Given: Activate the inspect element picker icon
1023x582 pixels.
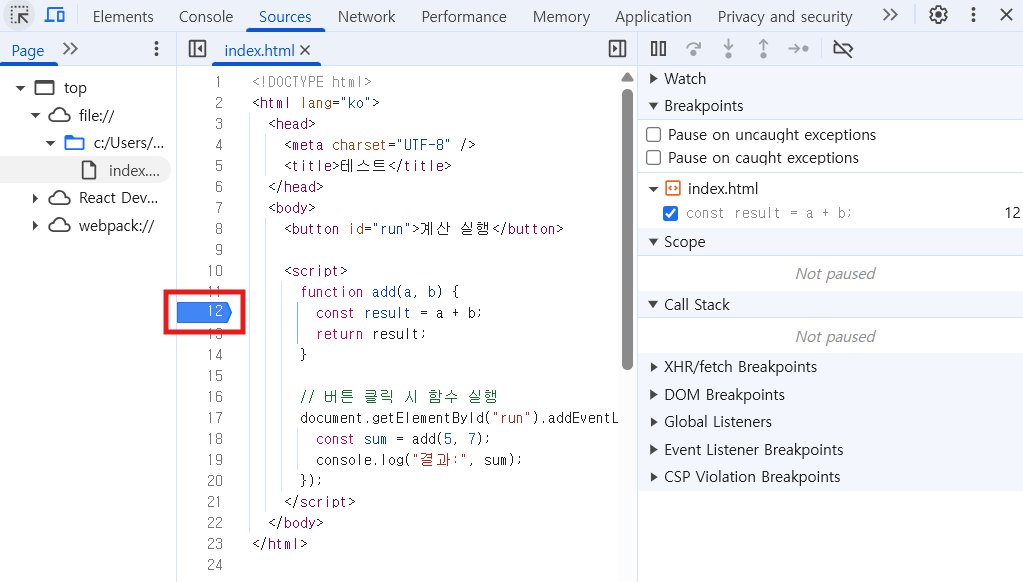Looking at the screenshot, I should 20,15.
